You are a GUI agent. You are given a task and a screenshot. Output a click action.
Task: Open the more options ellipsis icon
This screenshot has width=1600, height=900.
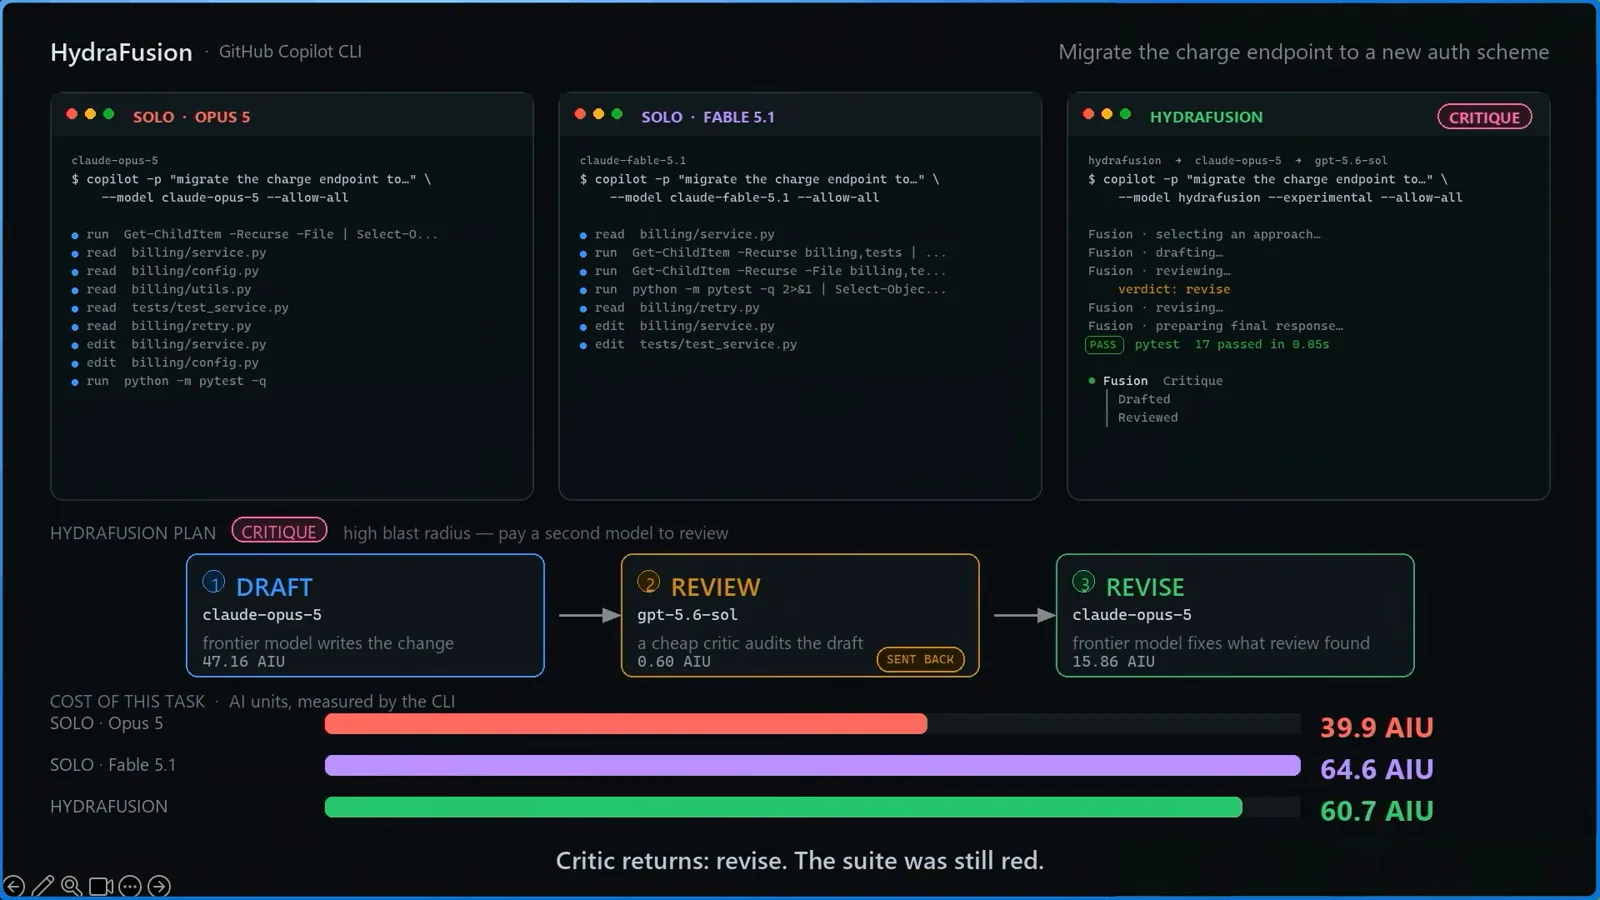pos(130,886)
